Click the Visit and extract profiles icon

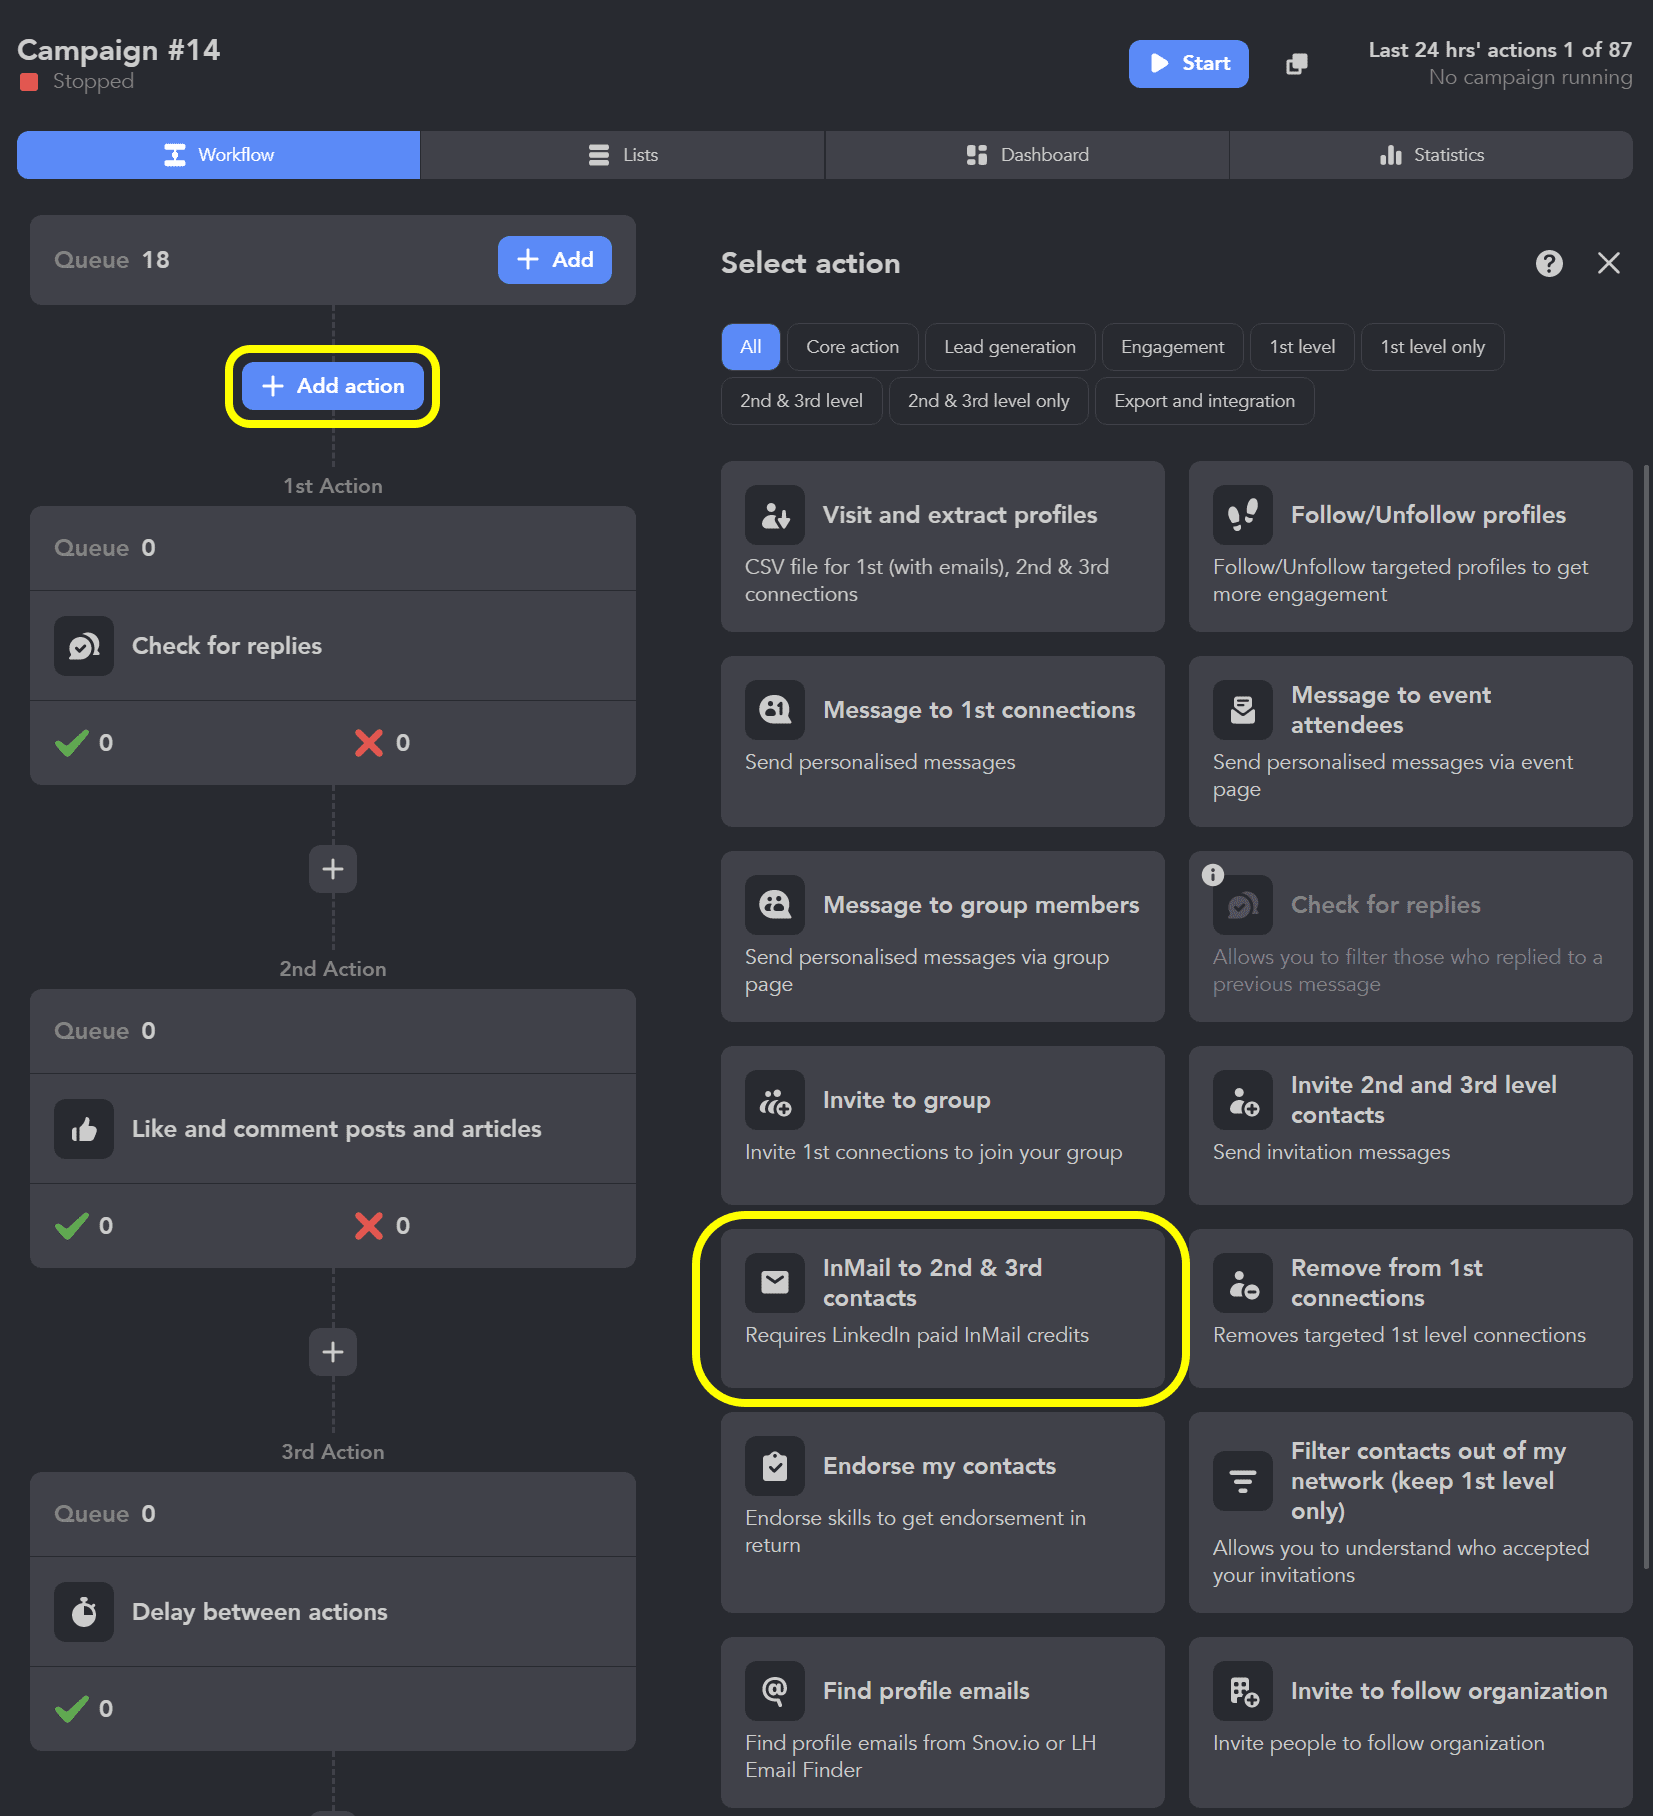pos(774,514)
